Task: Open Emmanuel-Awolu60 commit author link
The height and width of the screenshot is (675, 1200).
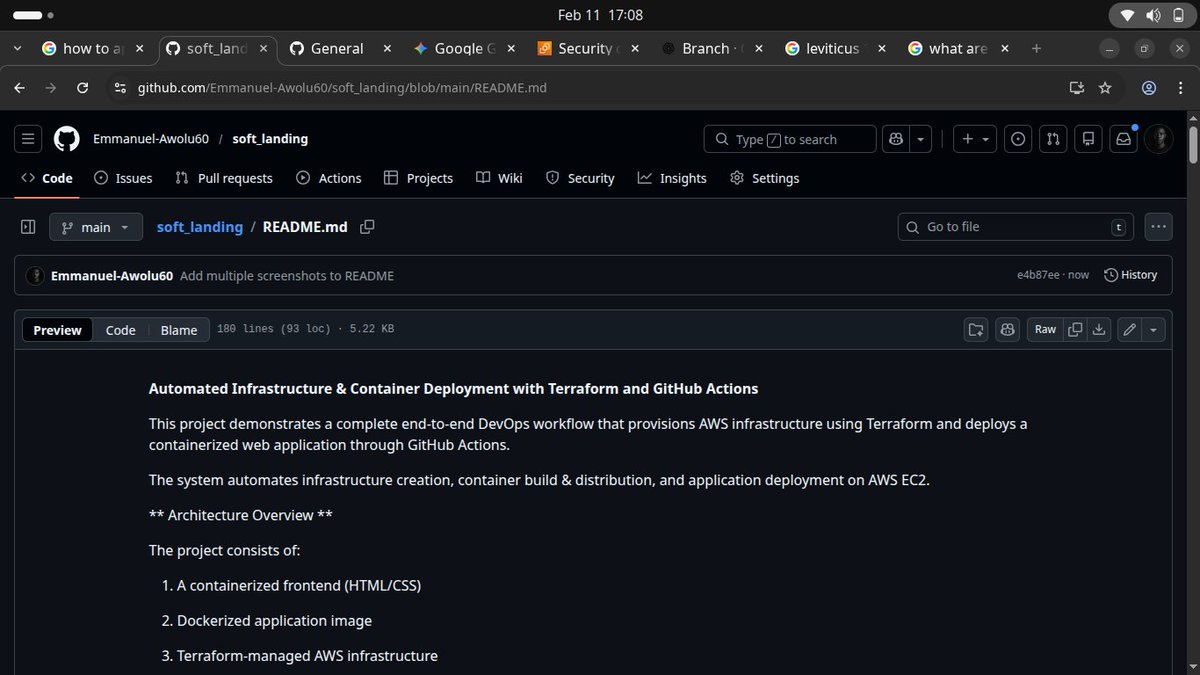Action: tap(113, 275)
